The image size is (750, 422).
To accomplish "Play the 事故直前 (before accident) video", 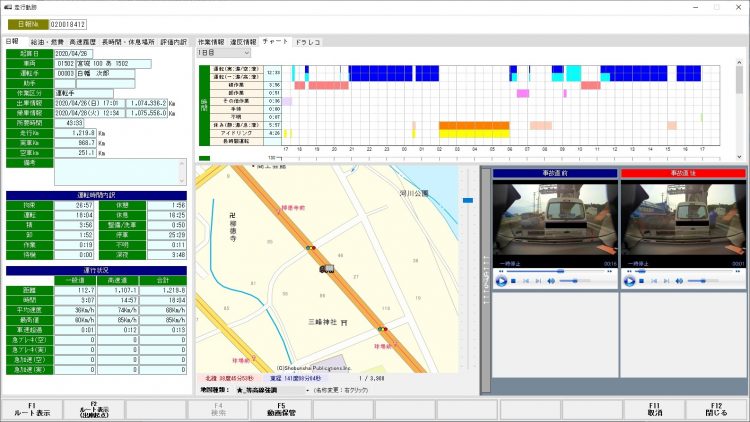I will pyautogui.click(x=500, y=281).
